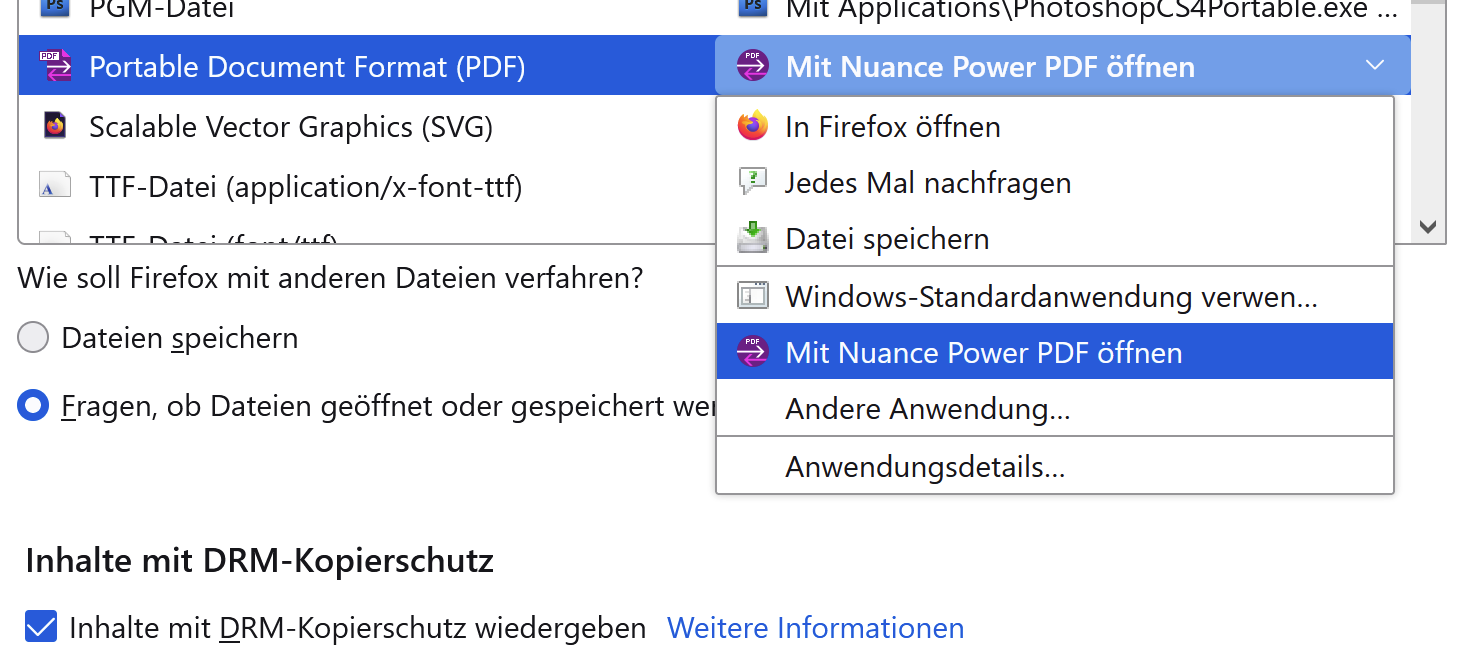Click the PDF file type icon
The height and width of the screenshot is (659, 1481).
click(56, 66)
